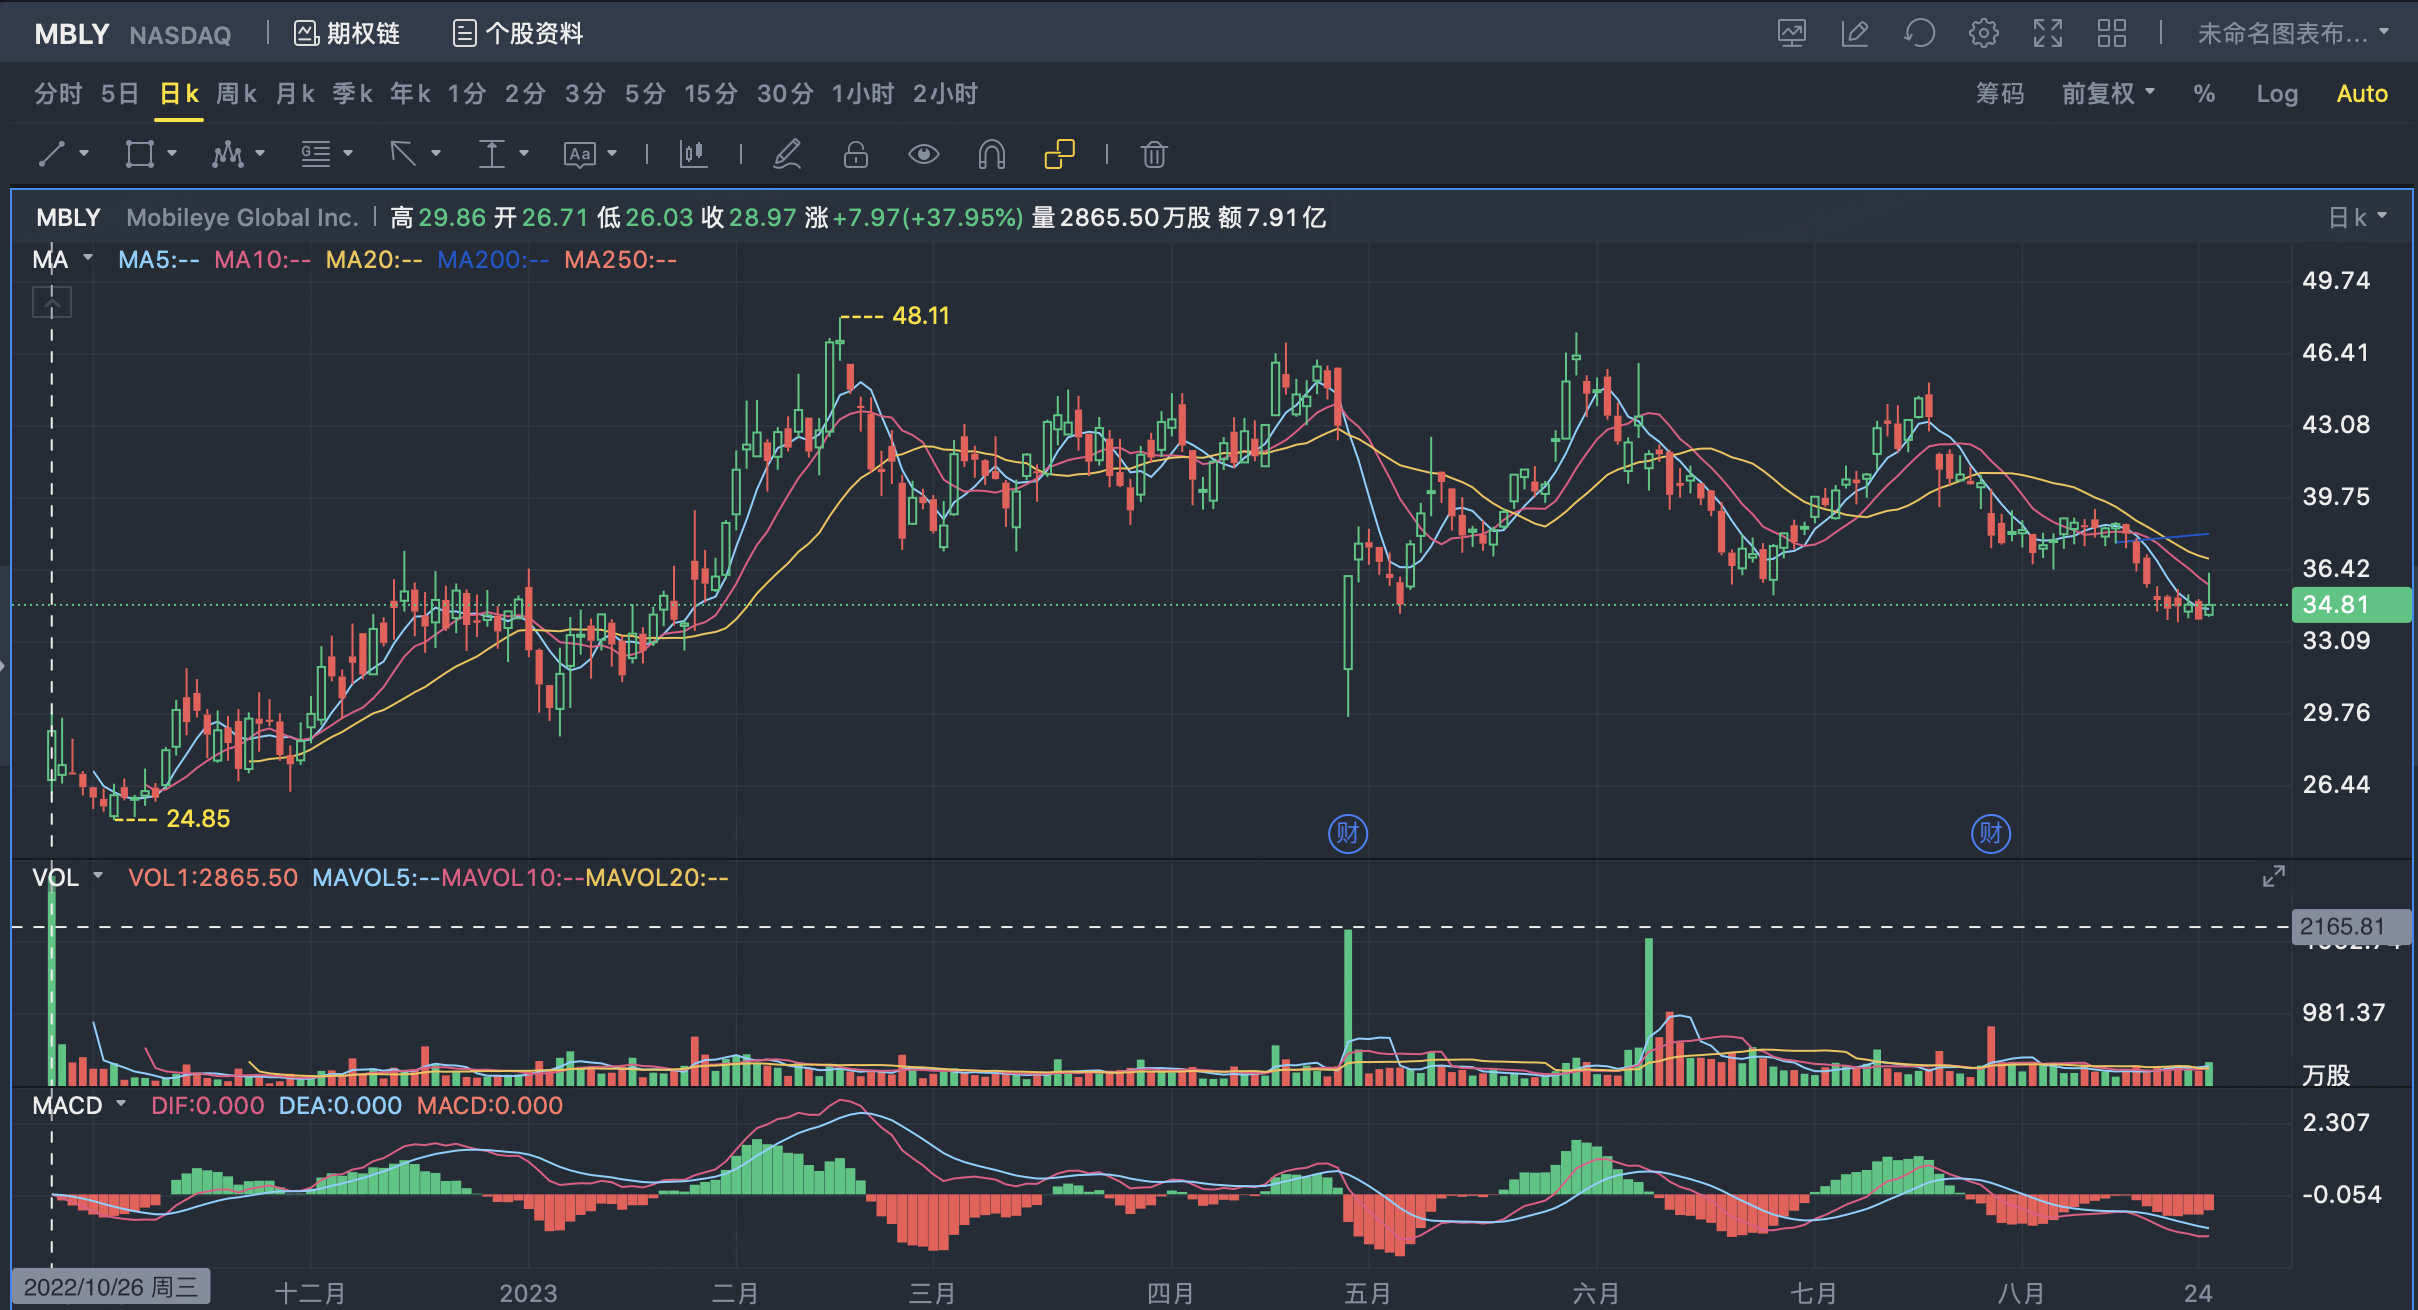Toggle lock drawings icon
Screen dimensions: 2418x1310
coord(856,154)
